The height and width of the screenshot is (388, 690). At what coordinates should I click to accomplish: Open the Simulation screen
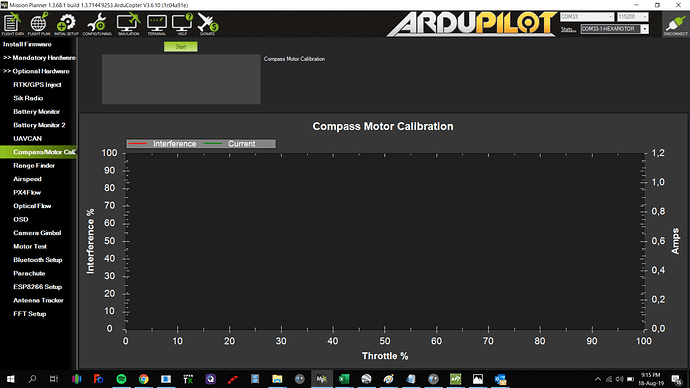(x=128, y=24)
